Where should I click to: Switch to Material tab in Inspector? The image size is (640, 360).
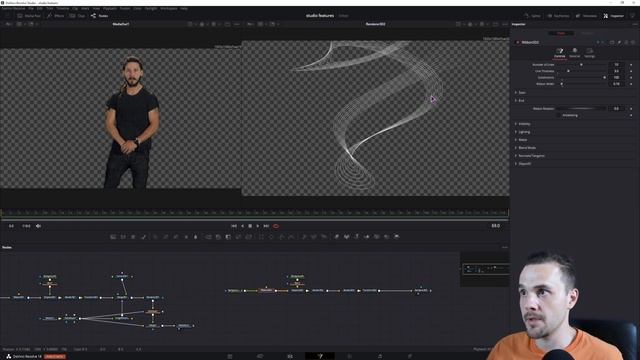(575, 53)
